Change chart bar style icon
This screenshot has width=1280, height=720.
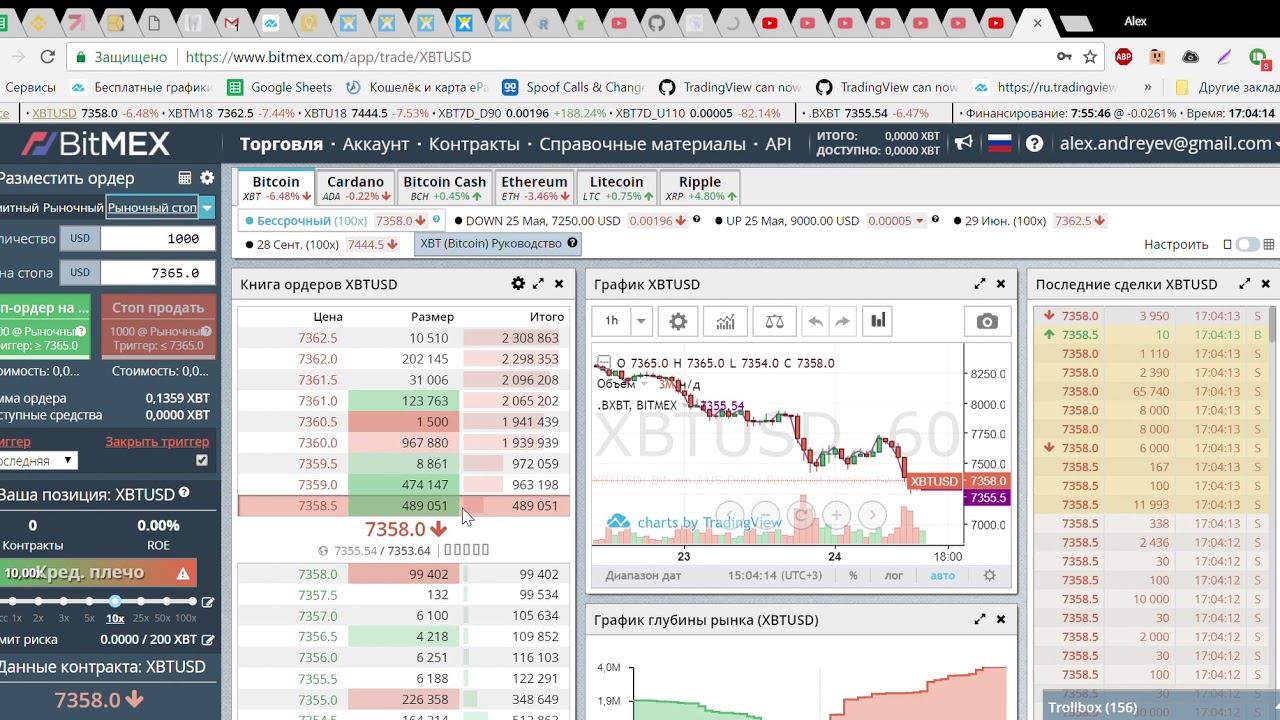tap(878, 321)
